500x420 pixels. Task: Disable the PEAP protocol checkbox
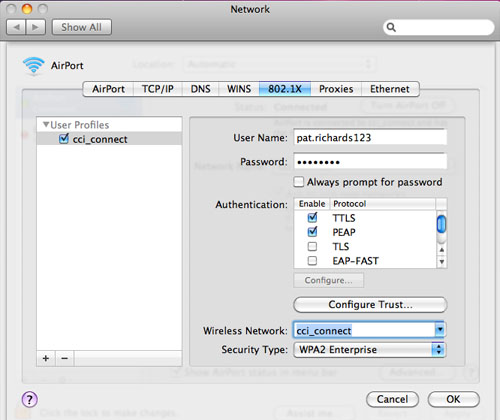point(313,232)
